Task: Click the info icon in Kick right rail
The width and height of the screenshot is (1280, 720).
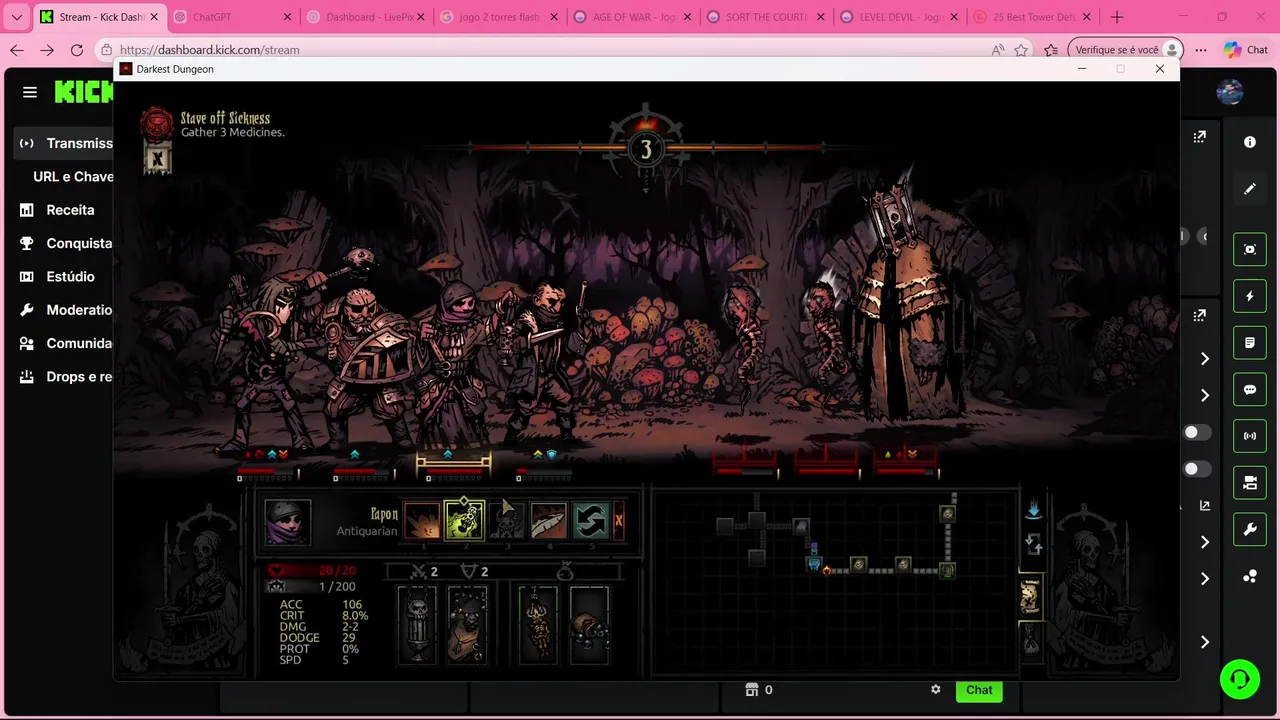Action: (x=1250, y=142)
